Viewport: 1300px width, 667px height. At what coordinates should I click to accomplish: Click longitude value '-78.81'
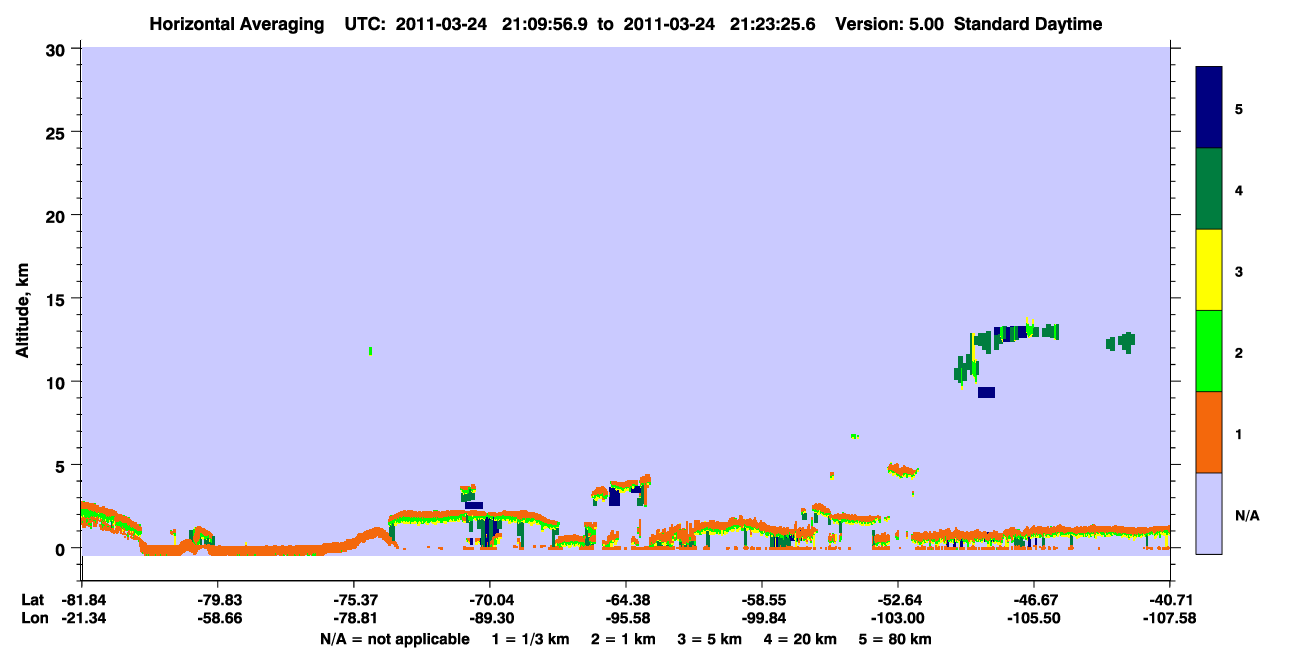(354, 618)
